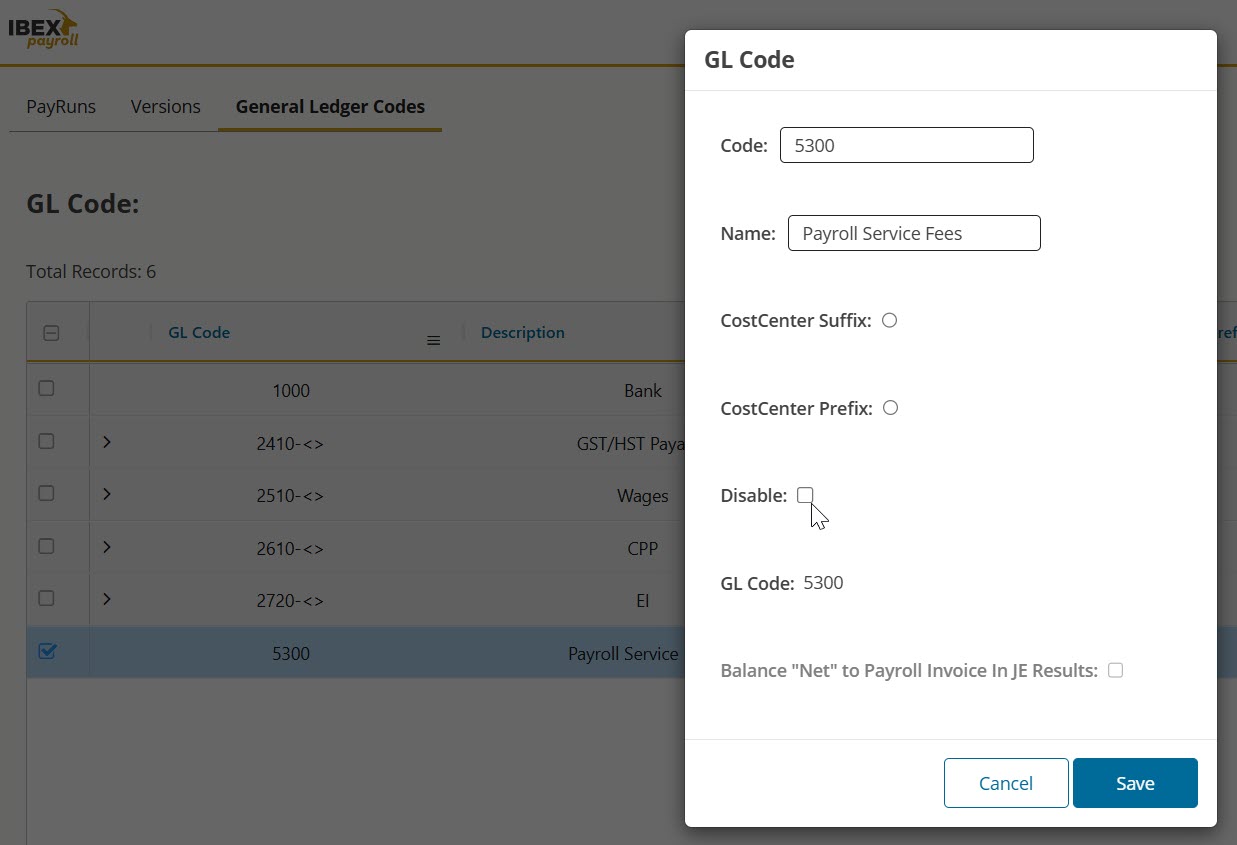Check the row checkbox for 2510-<> Wages
This screenshot has height=845, width=1237.
(46, 493)
